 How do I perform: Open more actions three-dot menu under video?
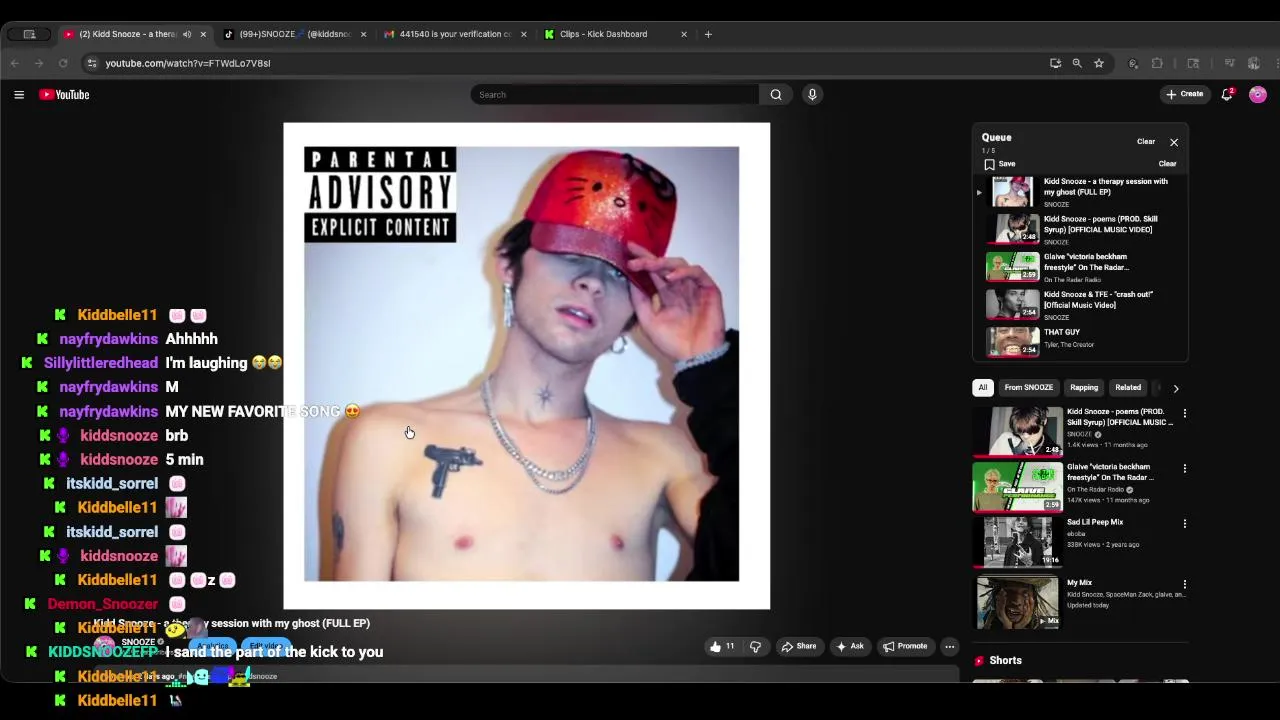click(x=950, y=646)
